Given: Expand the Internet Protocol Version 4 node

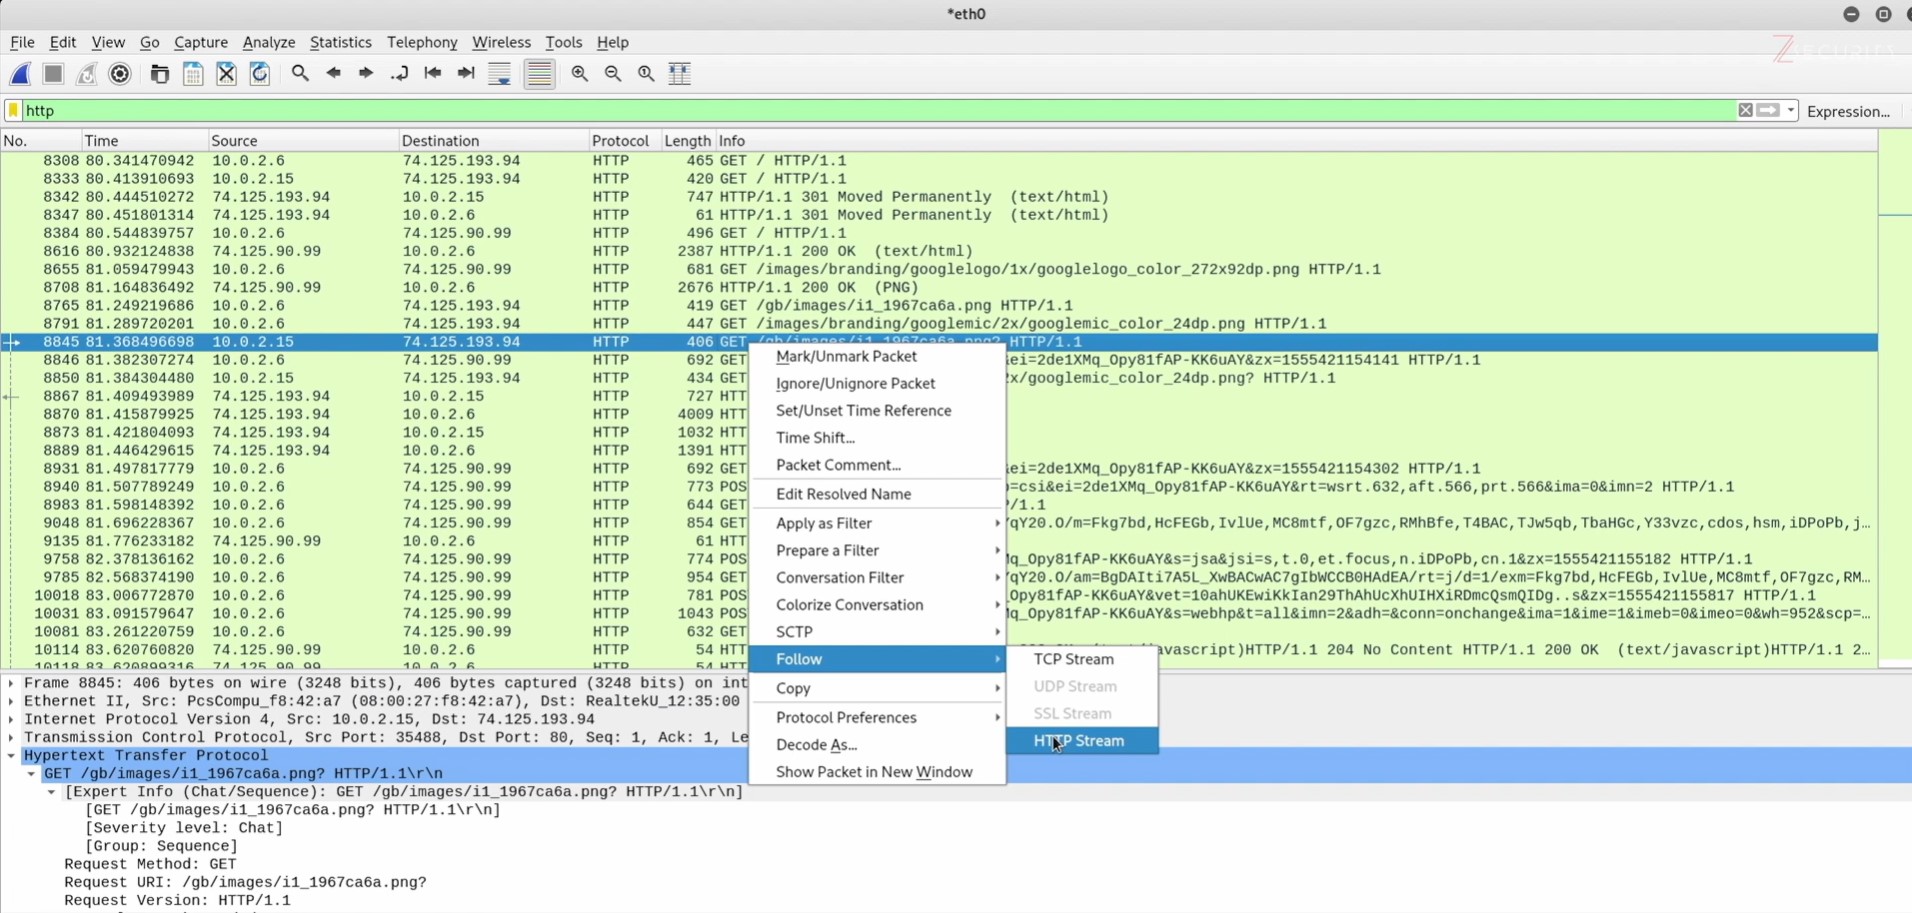Looking at the screenshot, I should click(x=11, y=720).
